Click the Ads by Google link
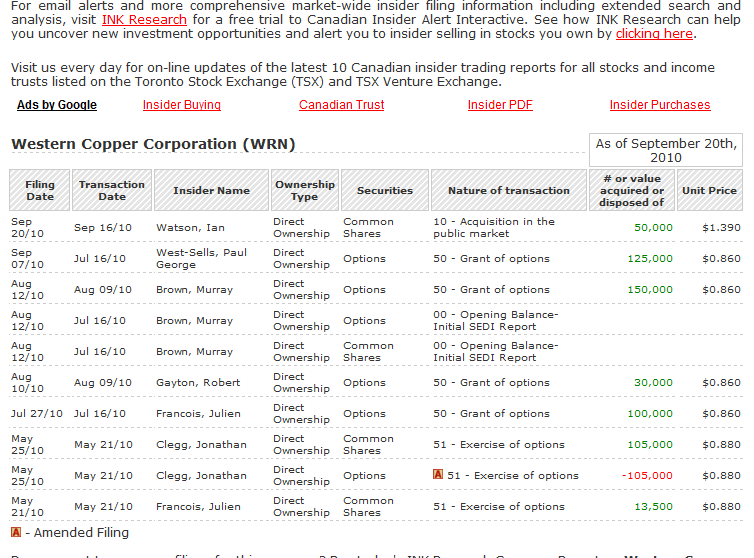The height and width of the screenshot is (558, 754). [57, 105]
